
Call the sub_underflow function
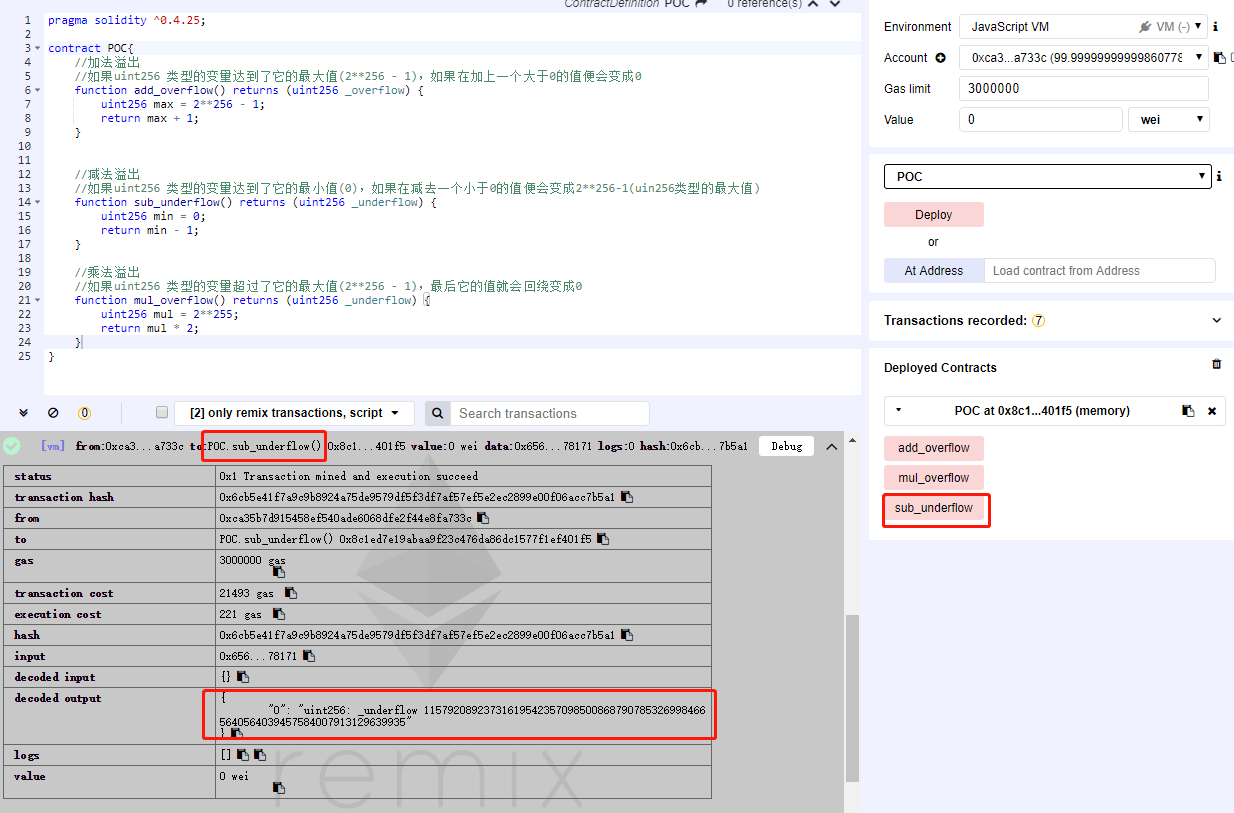(934, 508)
